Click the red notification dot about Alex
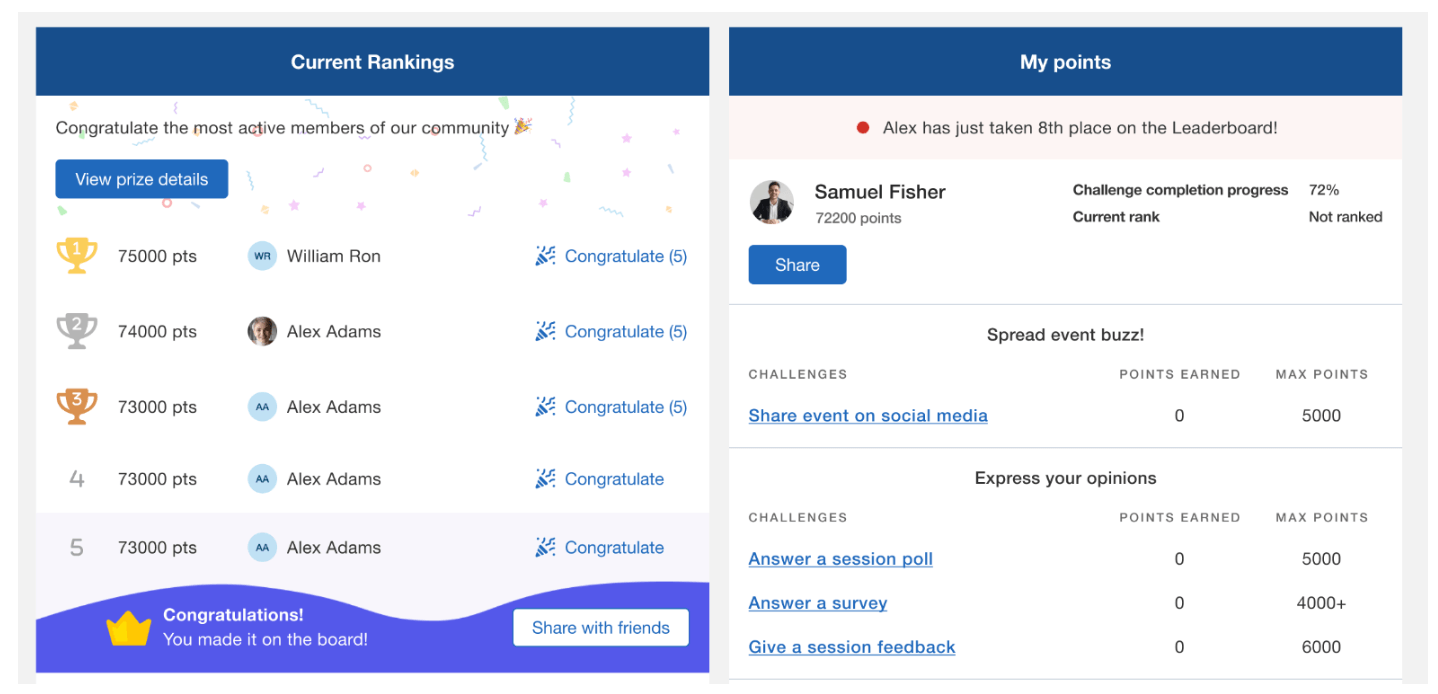Screen dimensions: 1438x694 (862, 127)
